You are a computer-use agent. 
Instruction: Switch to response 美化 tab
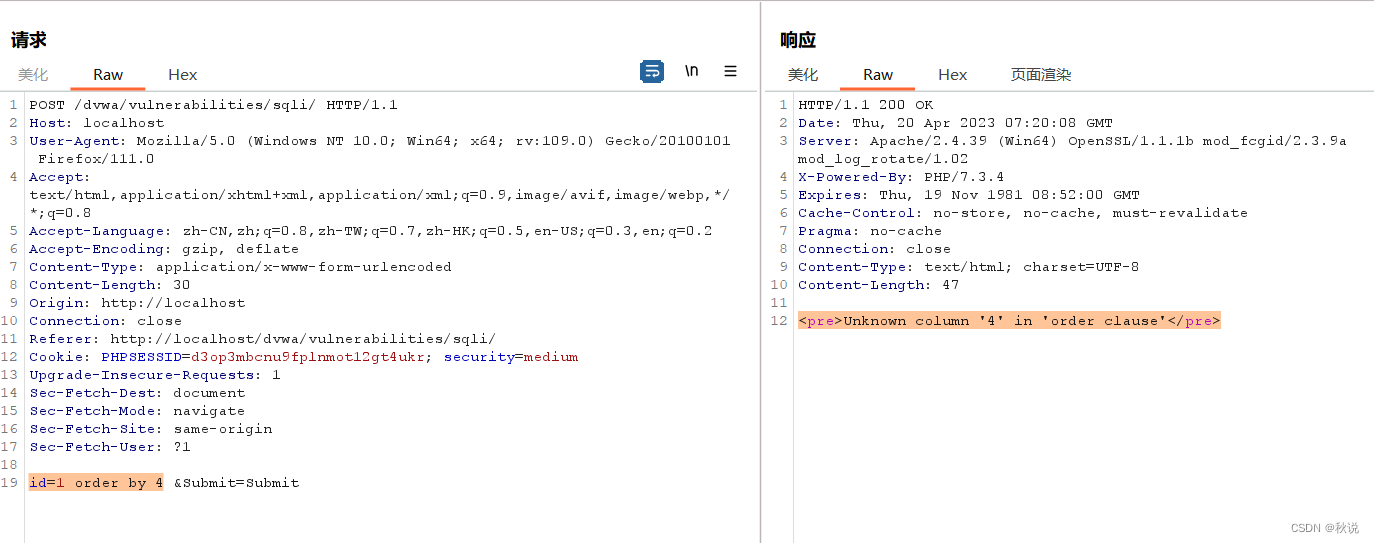coord(802,74)
